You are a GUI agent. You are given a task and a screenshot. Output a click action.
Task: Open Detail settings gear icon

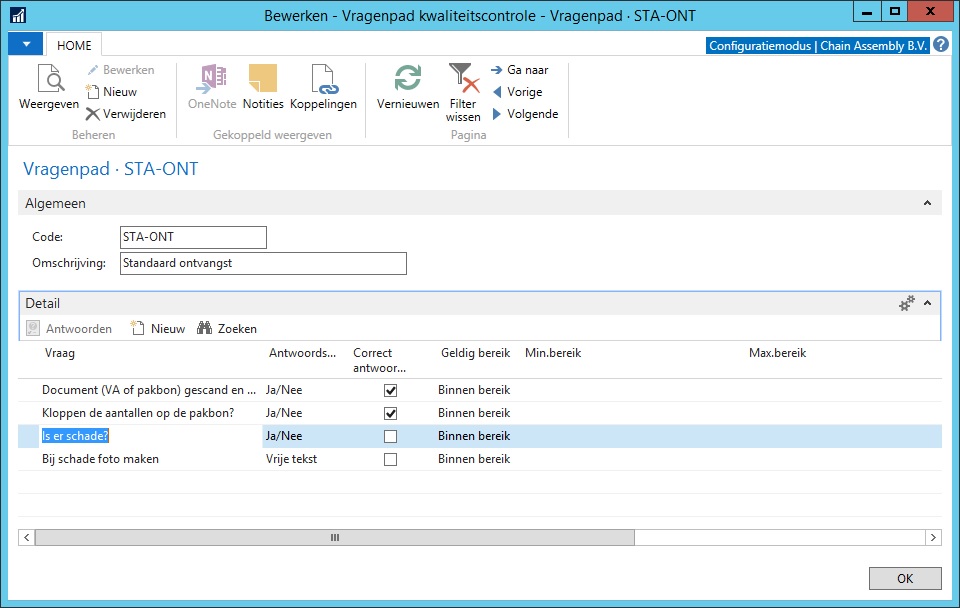pos(907,303)
